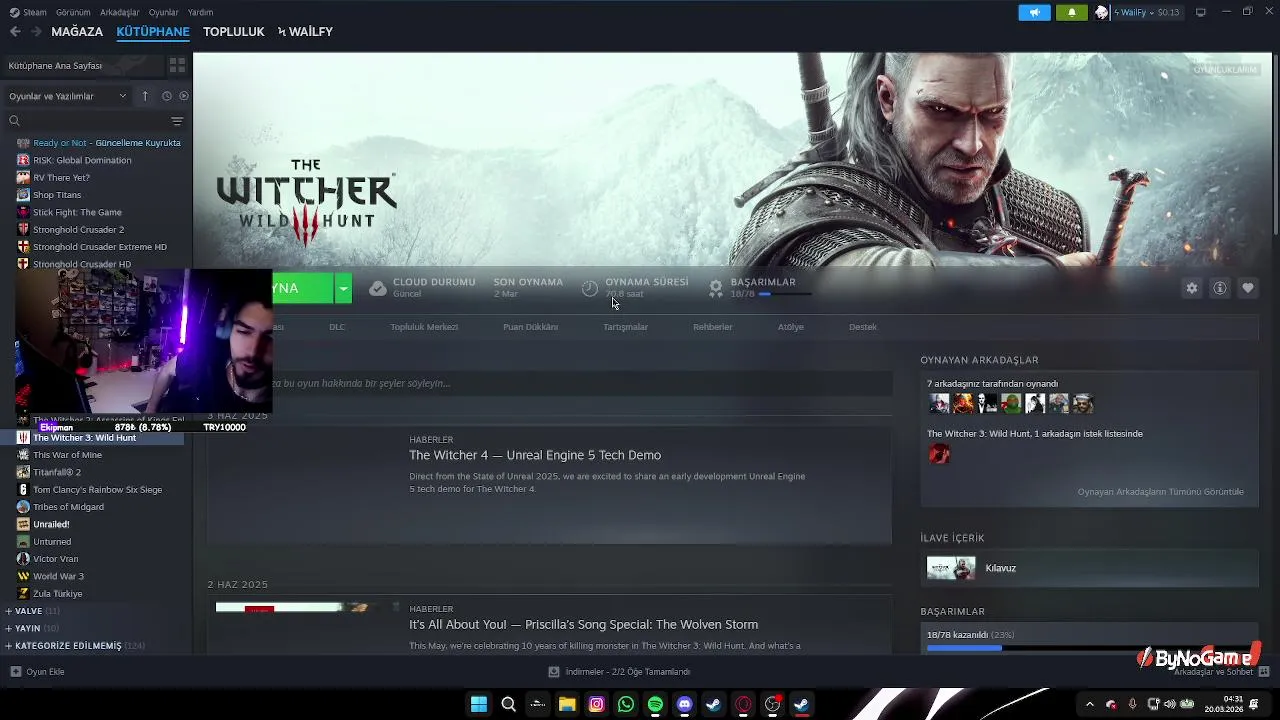This screenshot has height=720, width=1280.
Task: Open the Steam announcements megaphone button
Action: [x=1034, y=12]
